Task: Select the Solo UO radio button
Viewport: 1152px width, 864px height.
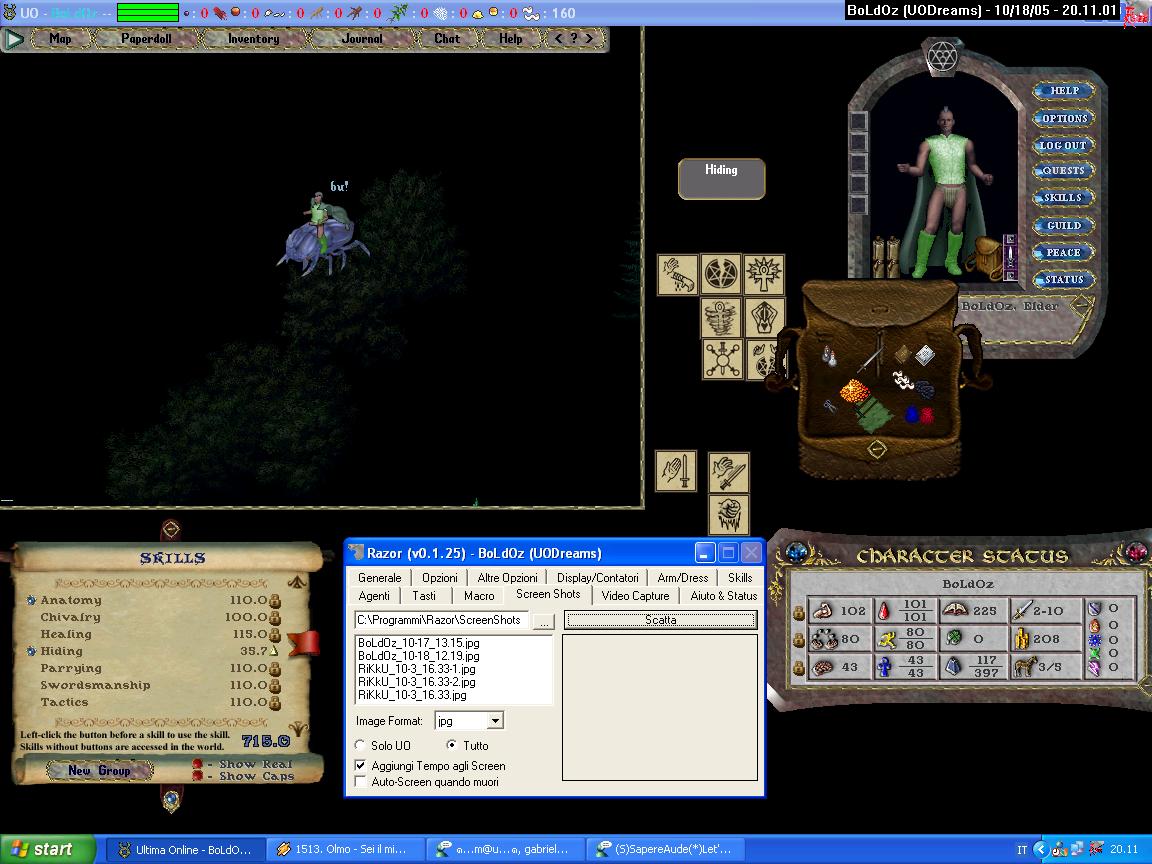Action: (360, 745)
